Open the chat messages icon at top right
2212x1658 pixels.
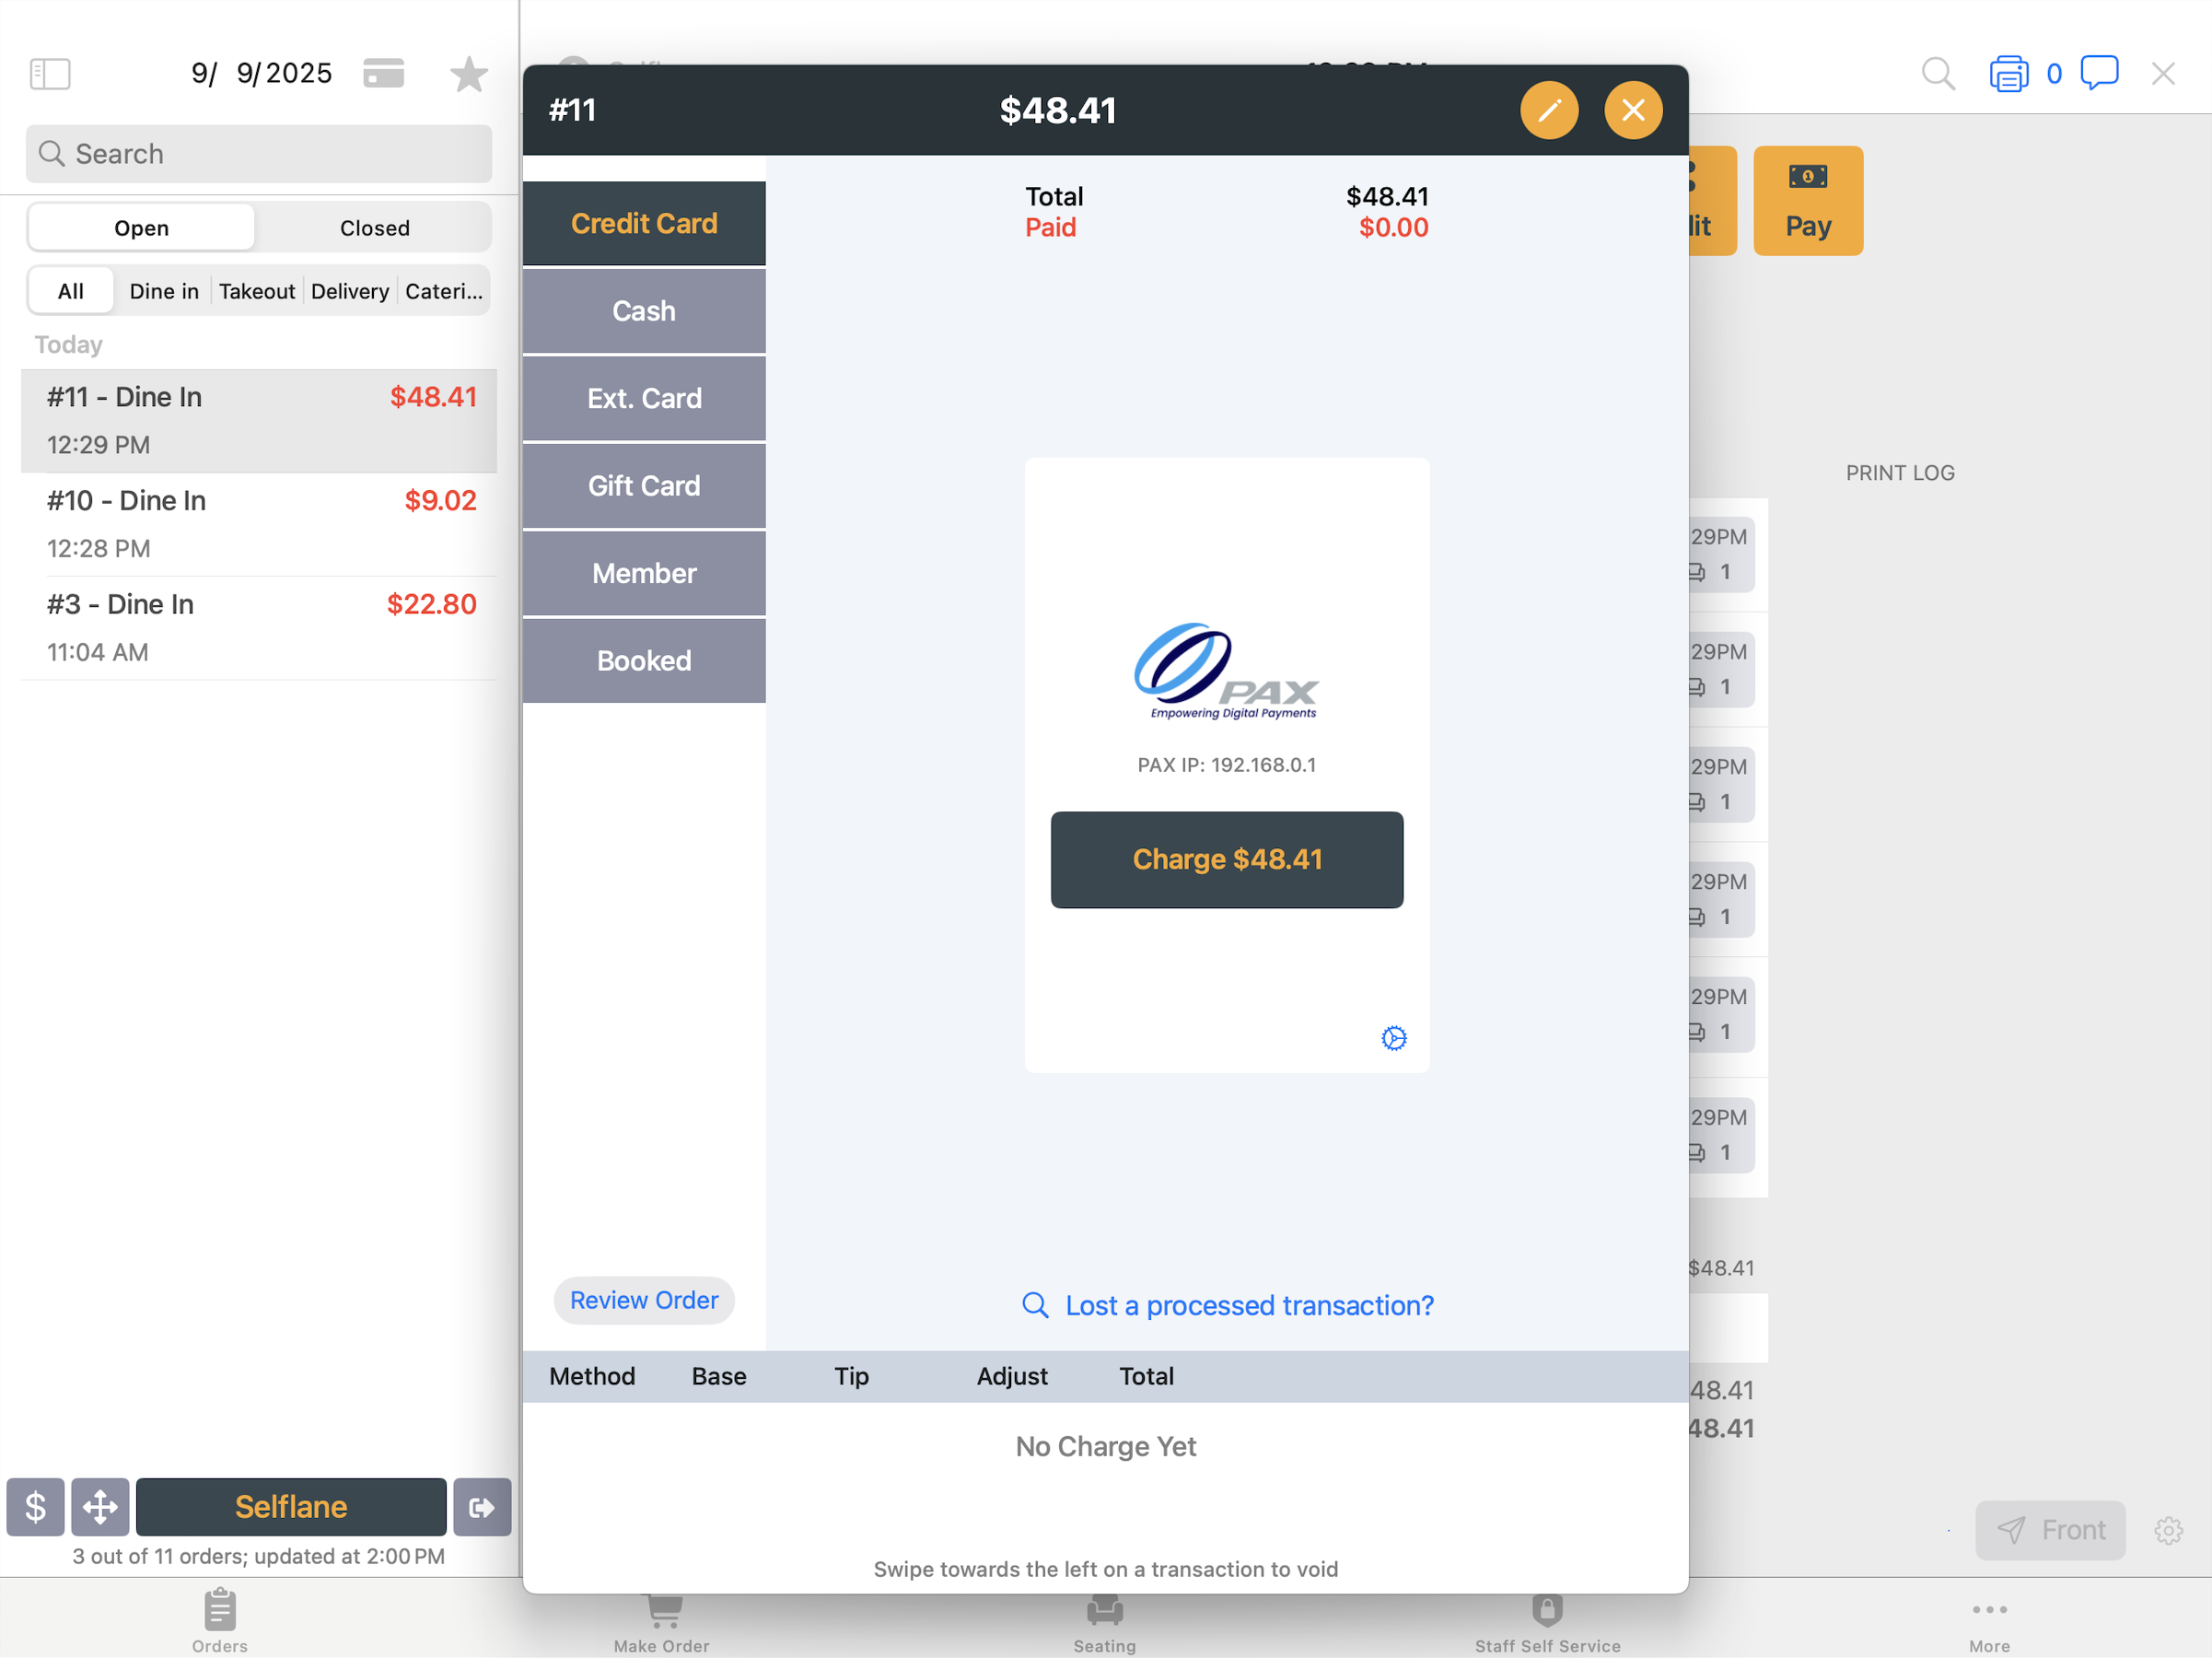coord(2098,73)
